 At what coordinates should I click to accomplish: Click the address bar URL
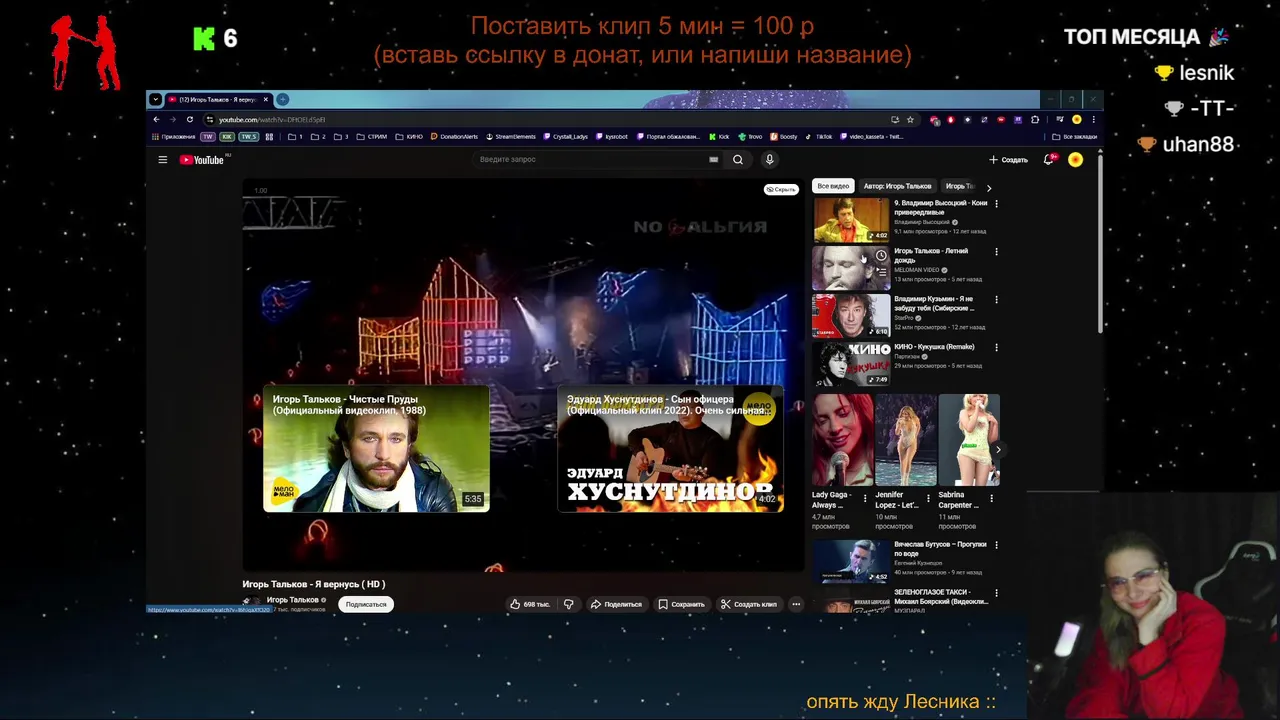[x=272, y=119]
